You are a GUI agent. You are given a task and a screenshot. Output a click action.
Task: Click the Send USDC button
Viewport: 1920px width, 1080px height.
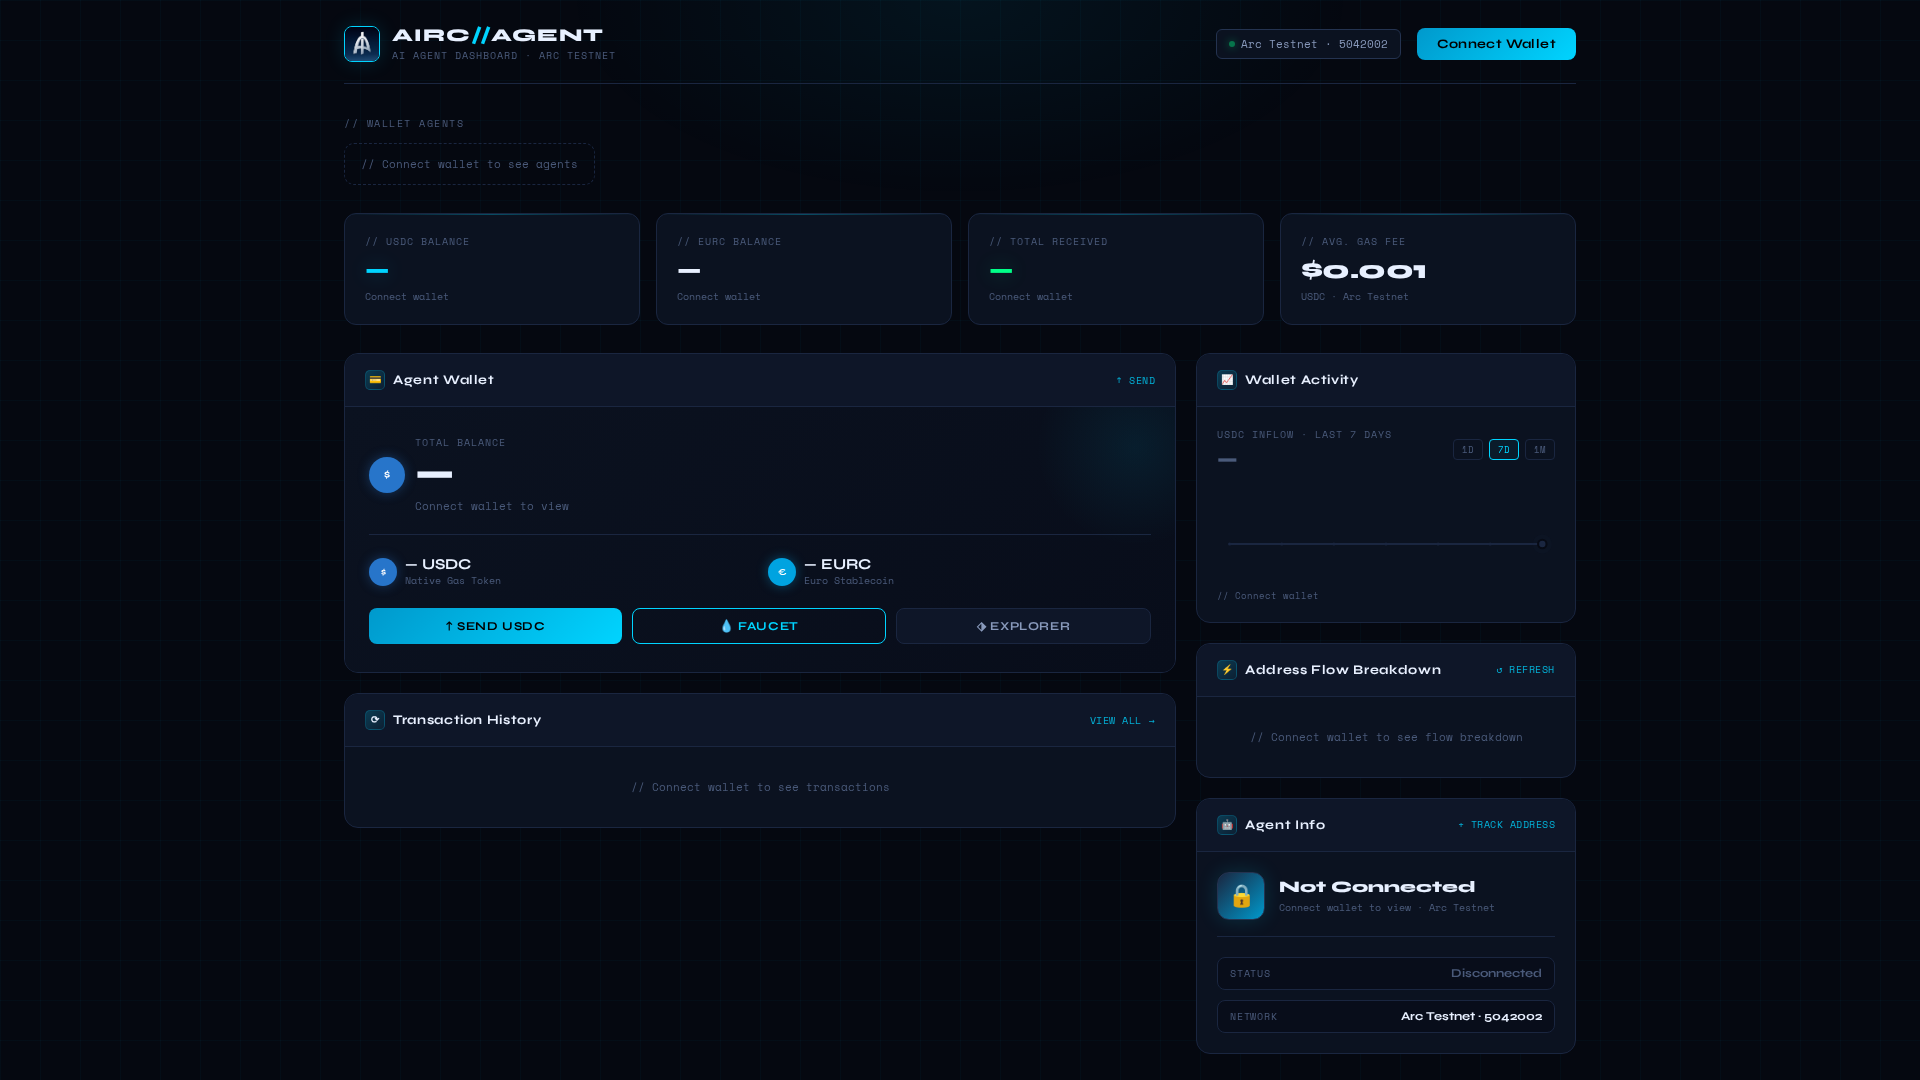pos(495,626)
